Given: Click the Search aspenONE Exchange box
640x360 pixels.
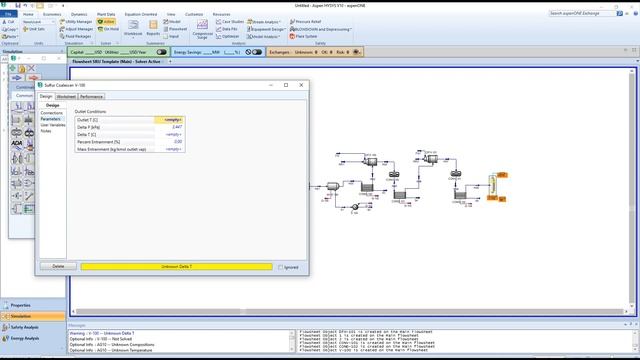Looking at the screenshot, I should coord(582,13).
